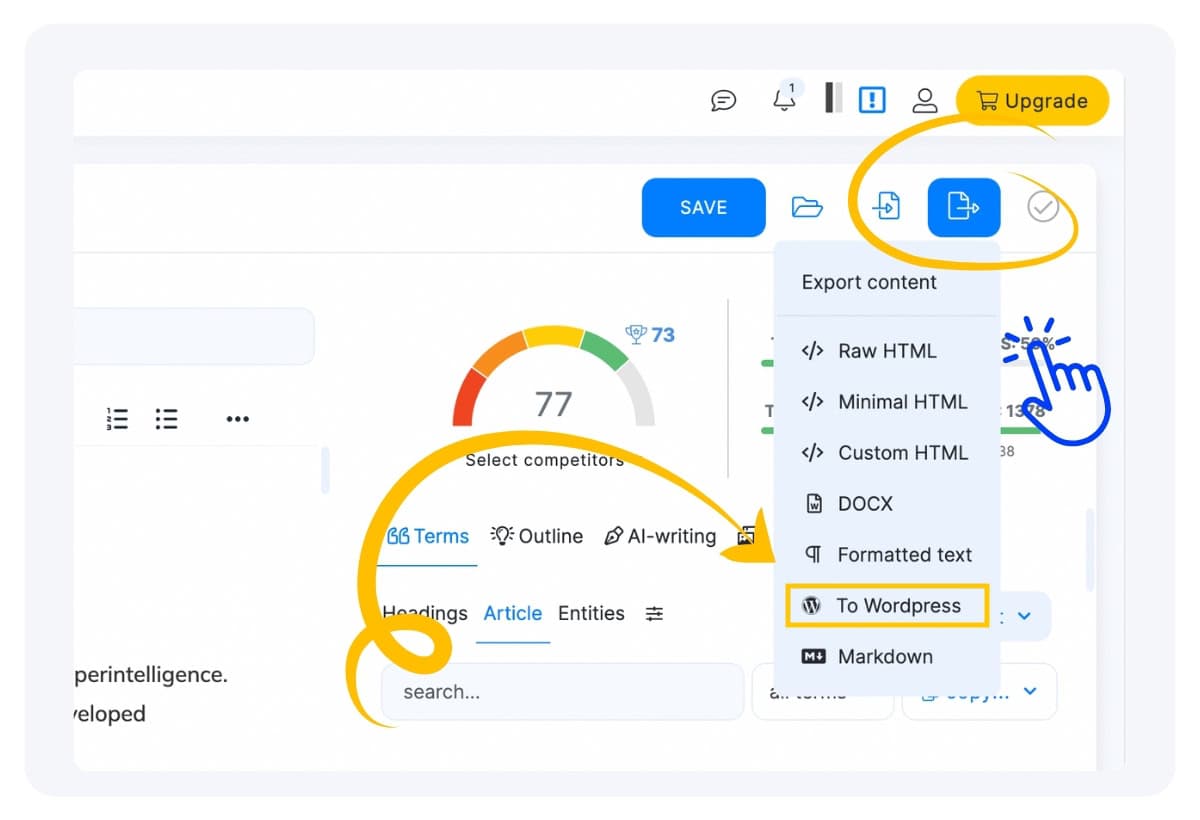Click the open folder icon
1200x820 pixels.
click(x=807, y=207)
